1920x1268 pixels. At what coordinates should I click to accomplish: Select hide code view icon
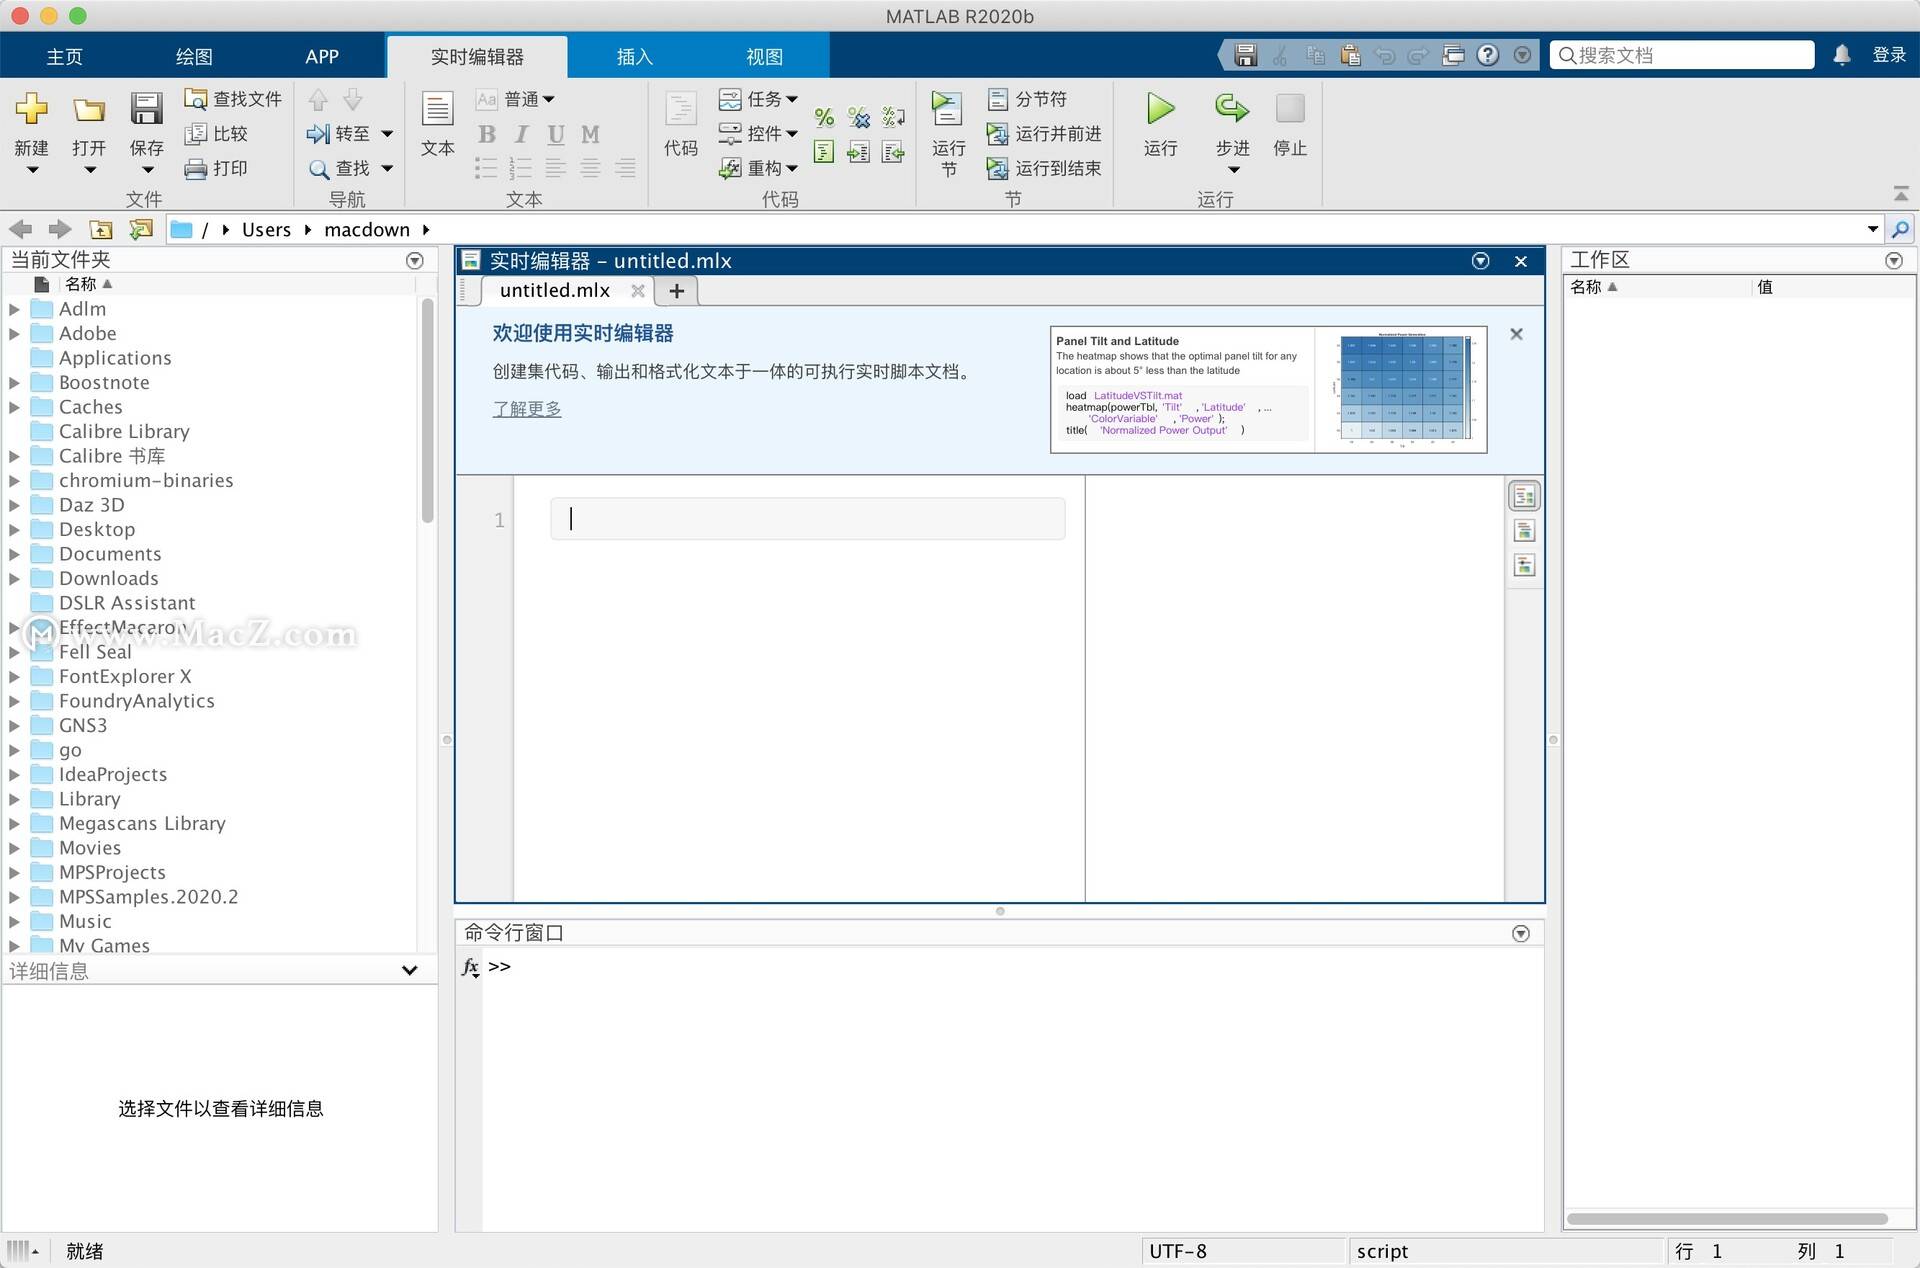[x=1524, y=566]
